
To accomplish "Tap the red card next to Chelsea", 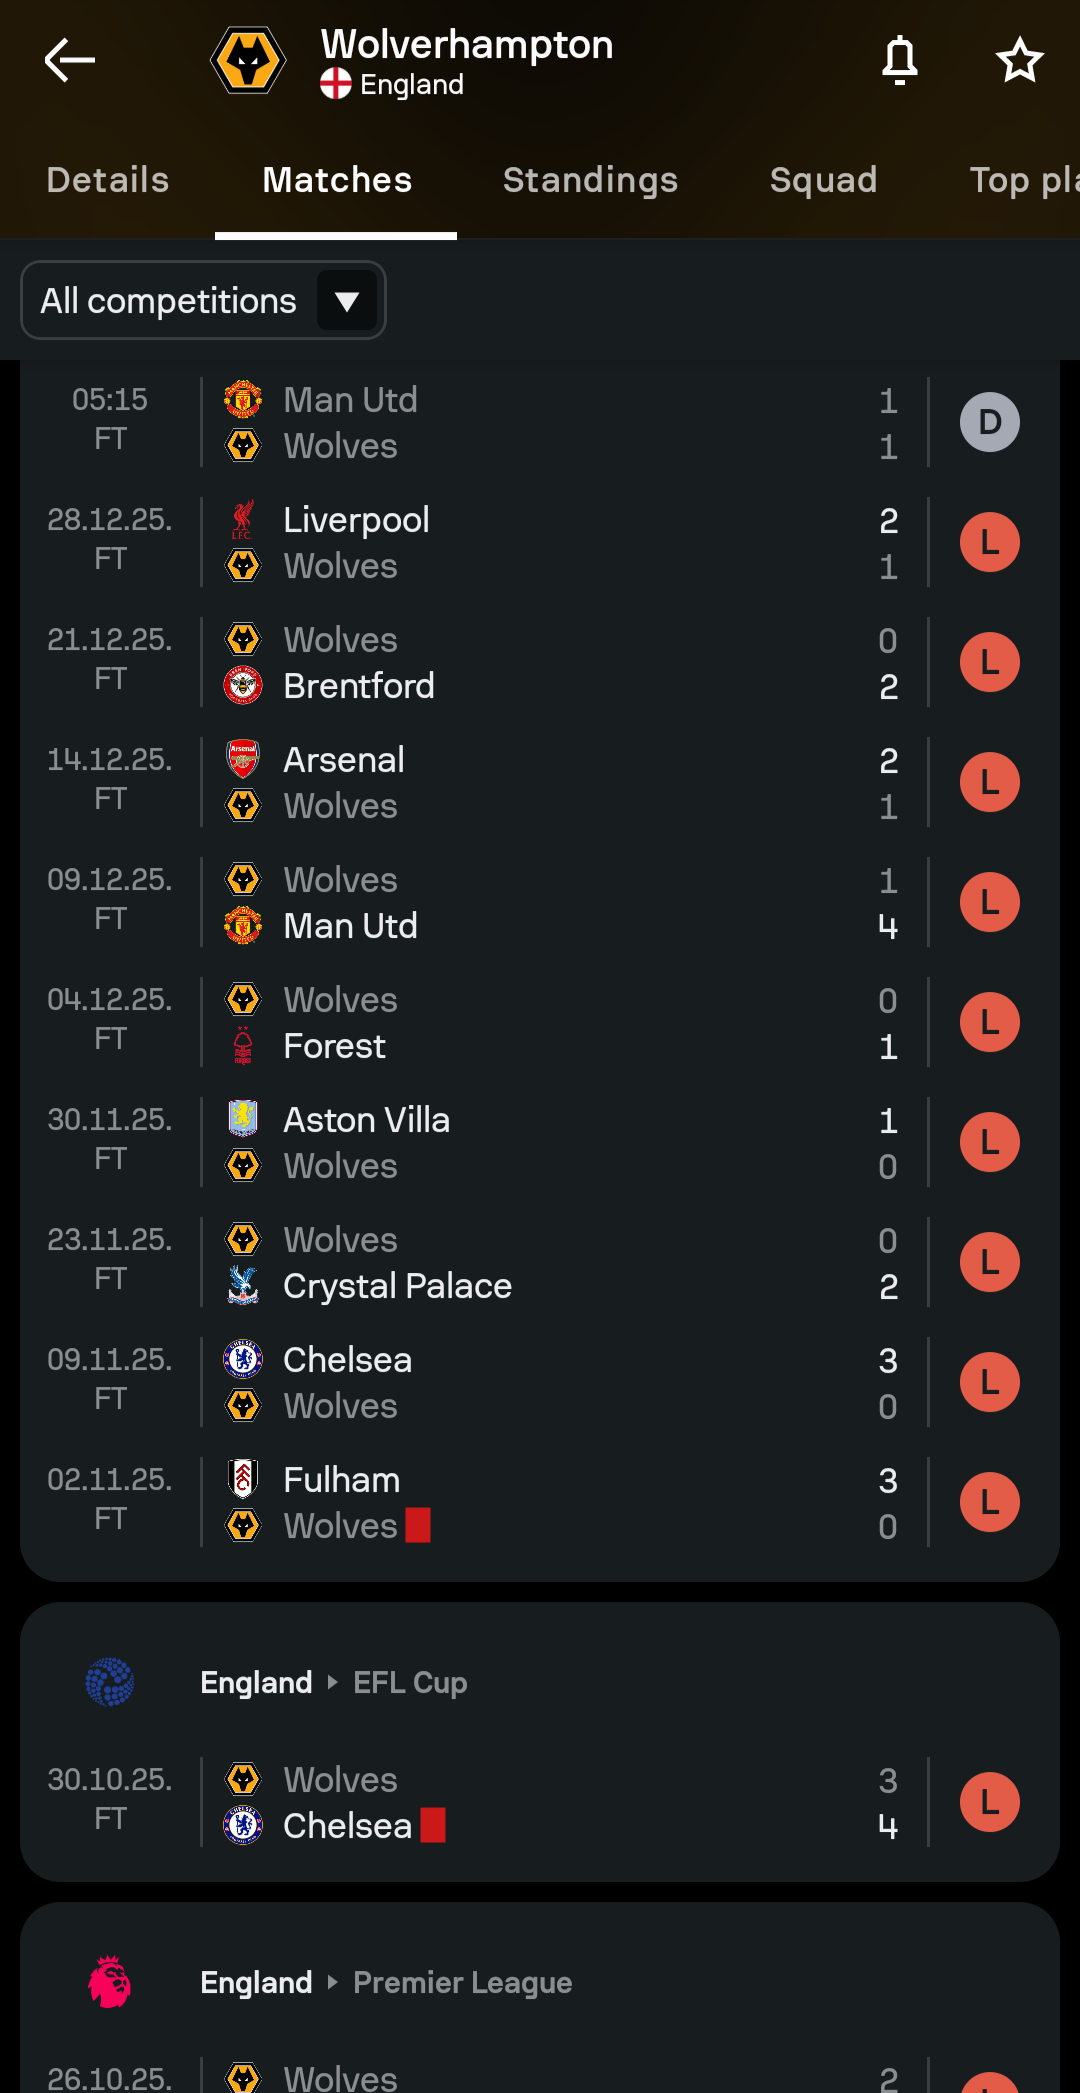I will click(x=433, y=1825).
